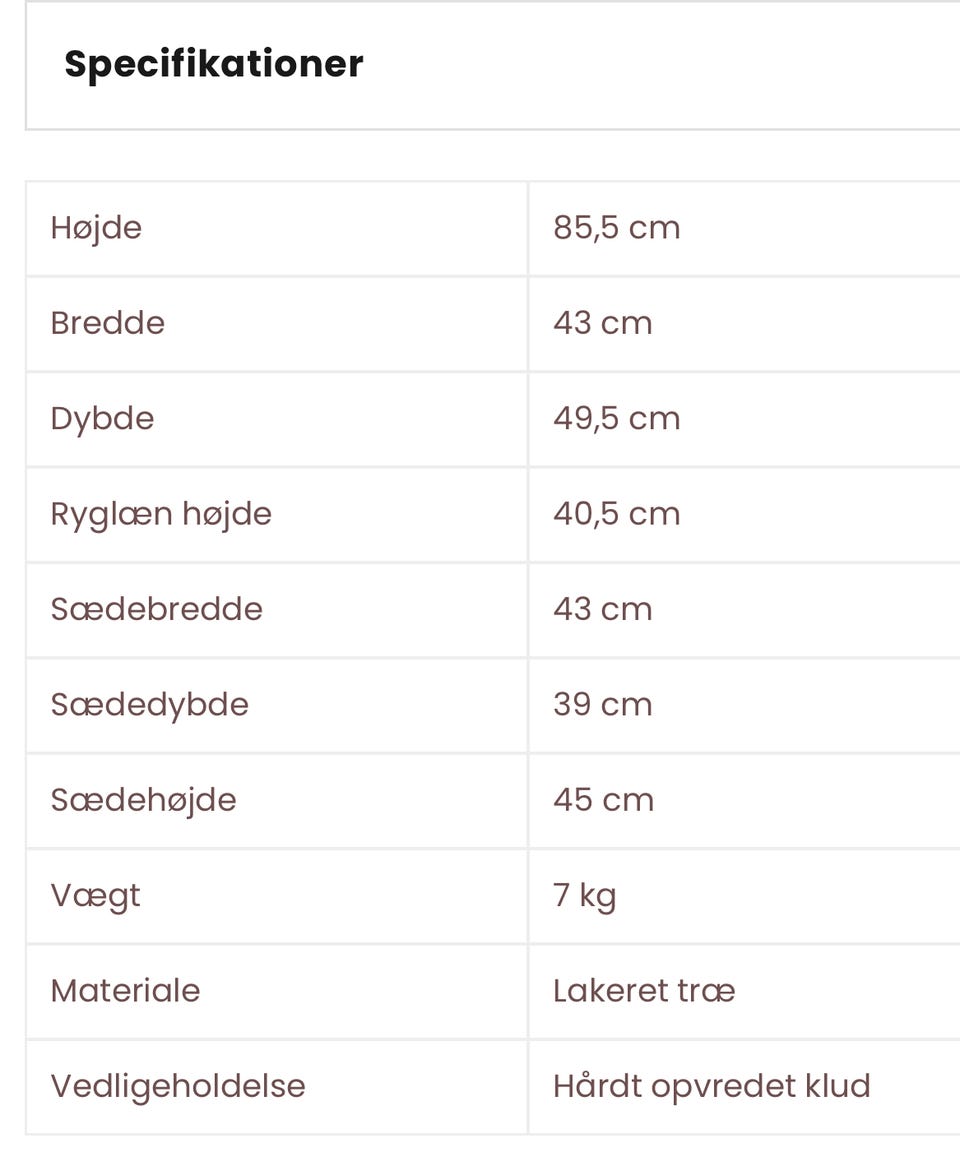Select the Sædedybde row label
960x1166 pixels.
point(149,704)
